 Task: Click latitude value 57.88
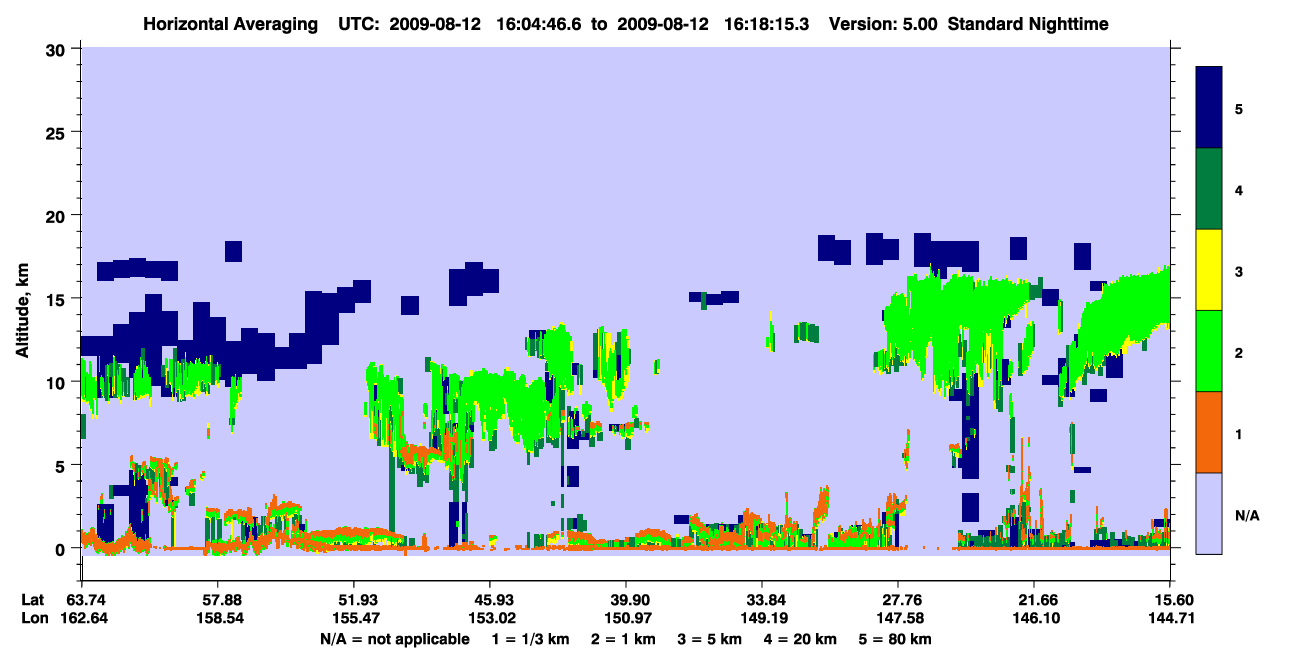(218, 599)
